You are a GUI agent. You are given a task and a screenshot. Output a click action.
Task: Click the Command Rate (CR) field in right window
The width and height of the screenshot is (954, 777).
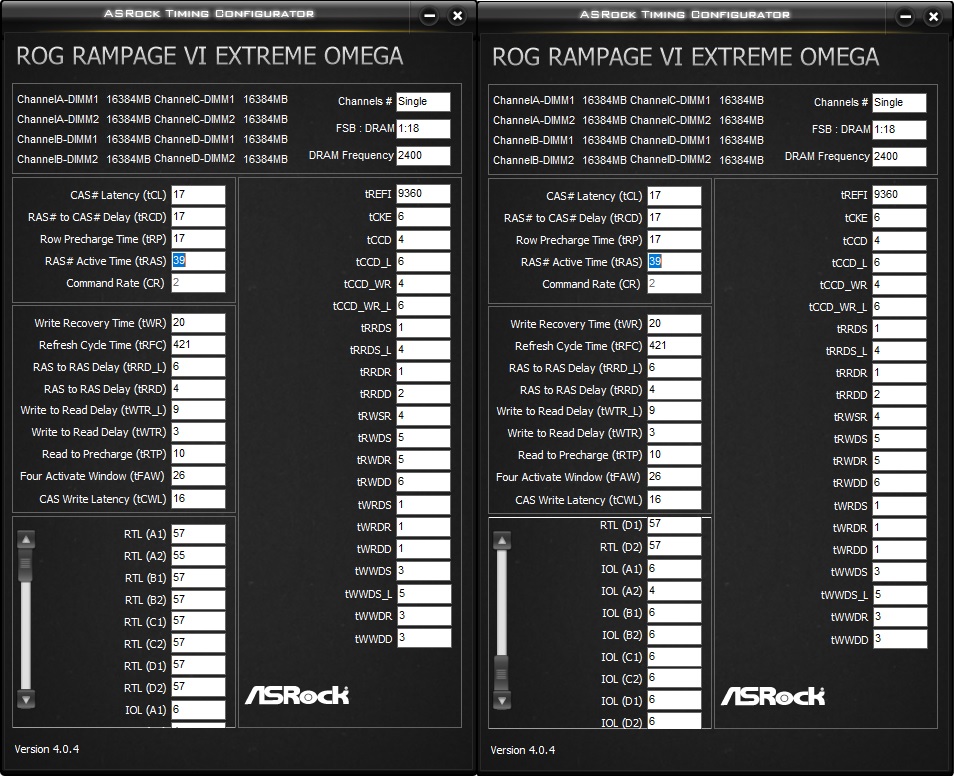coord(674,284)
